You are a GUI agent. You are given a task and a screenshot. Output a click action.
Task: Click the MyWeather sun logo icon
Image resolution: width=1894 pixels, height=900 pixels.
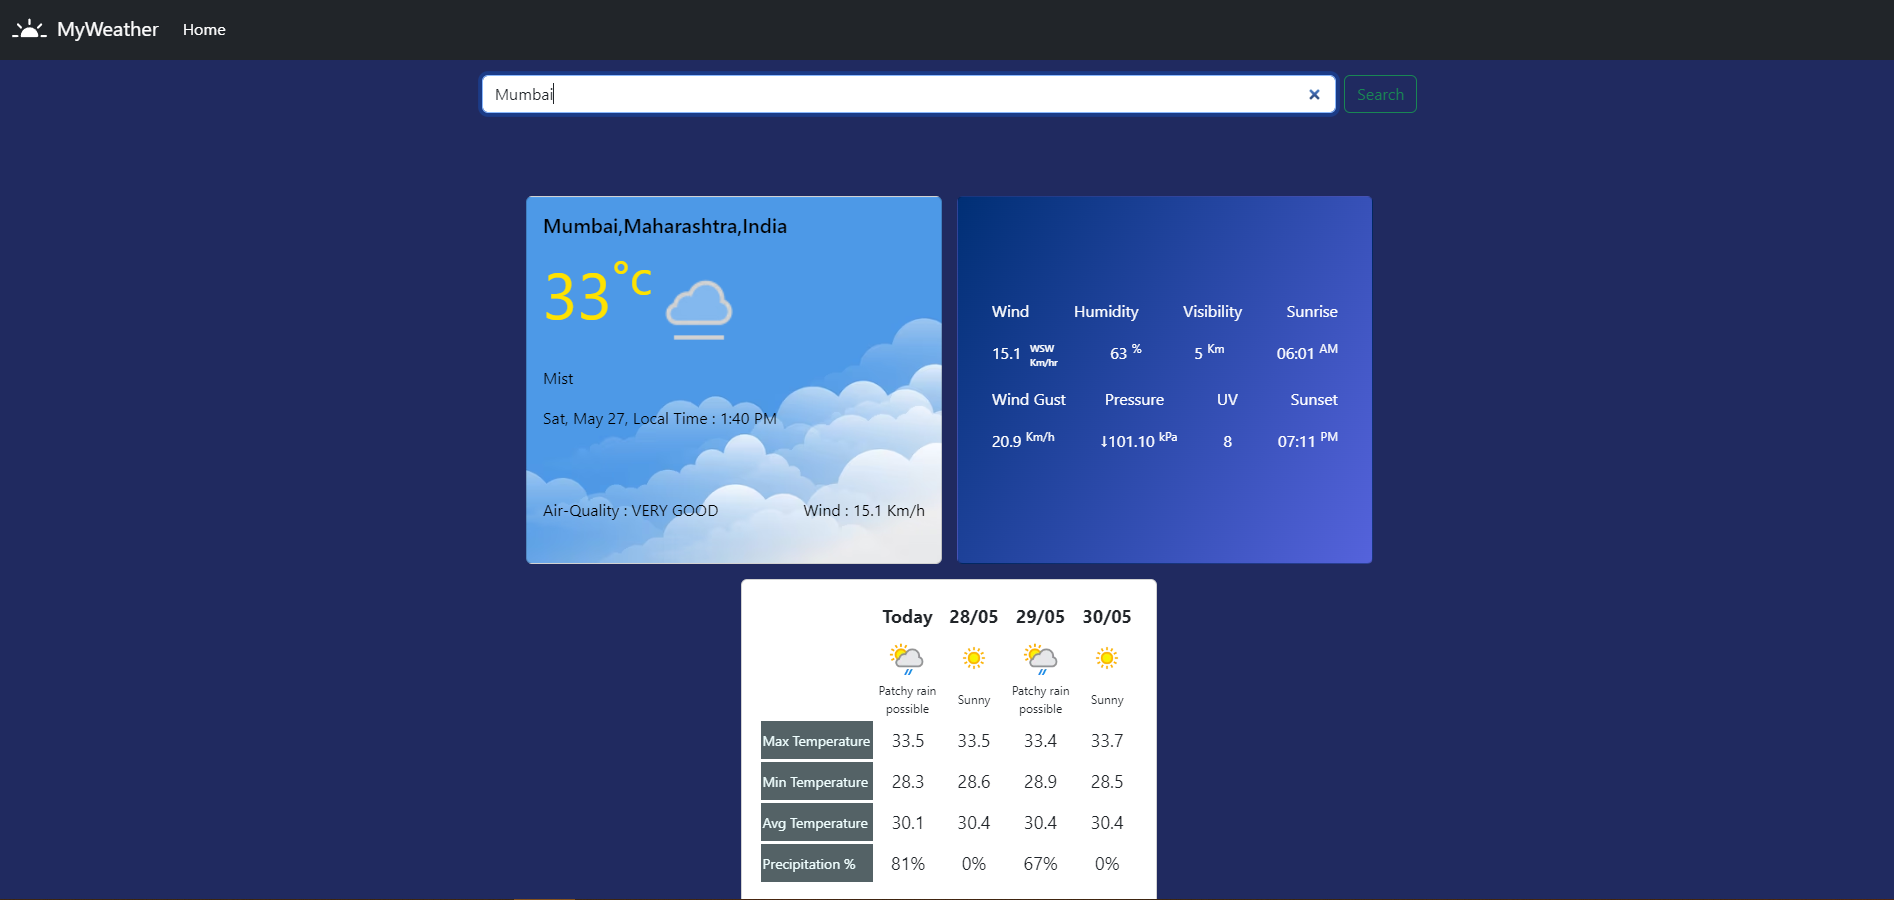29,28
